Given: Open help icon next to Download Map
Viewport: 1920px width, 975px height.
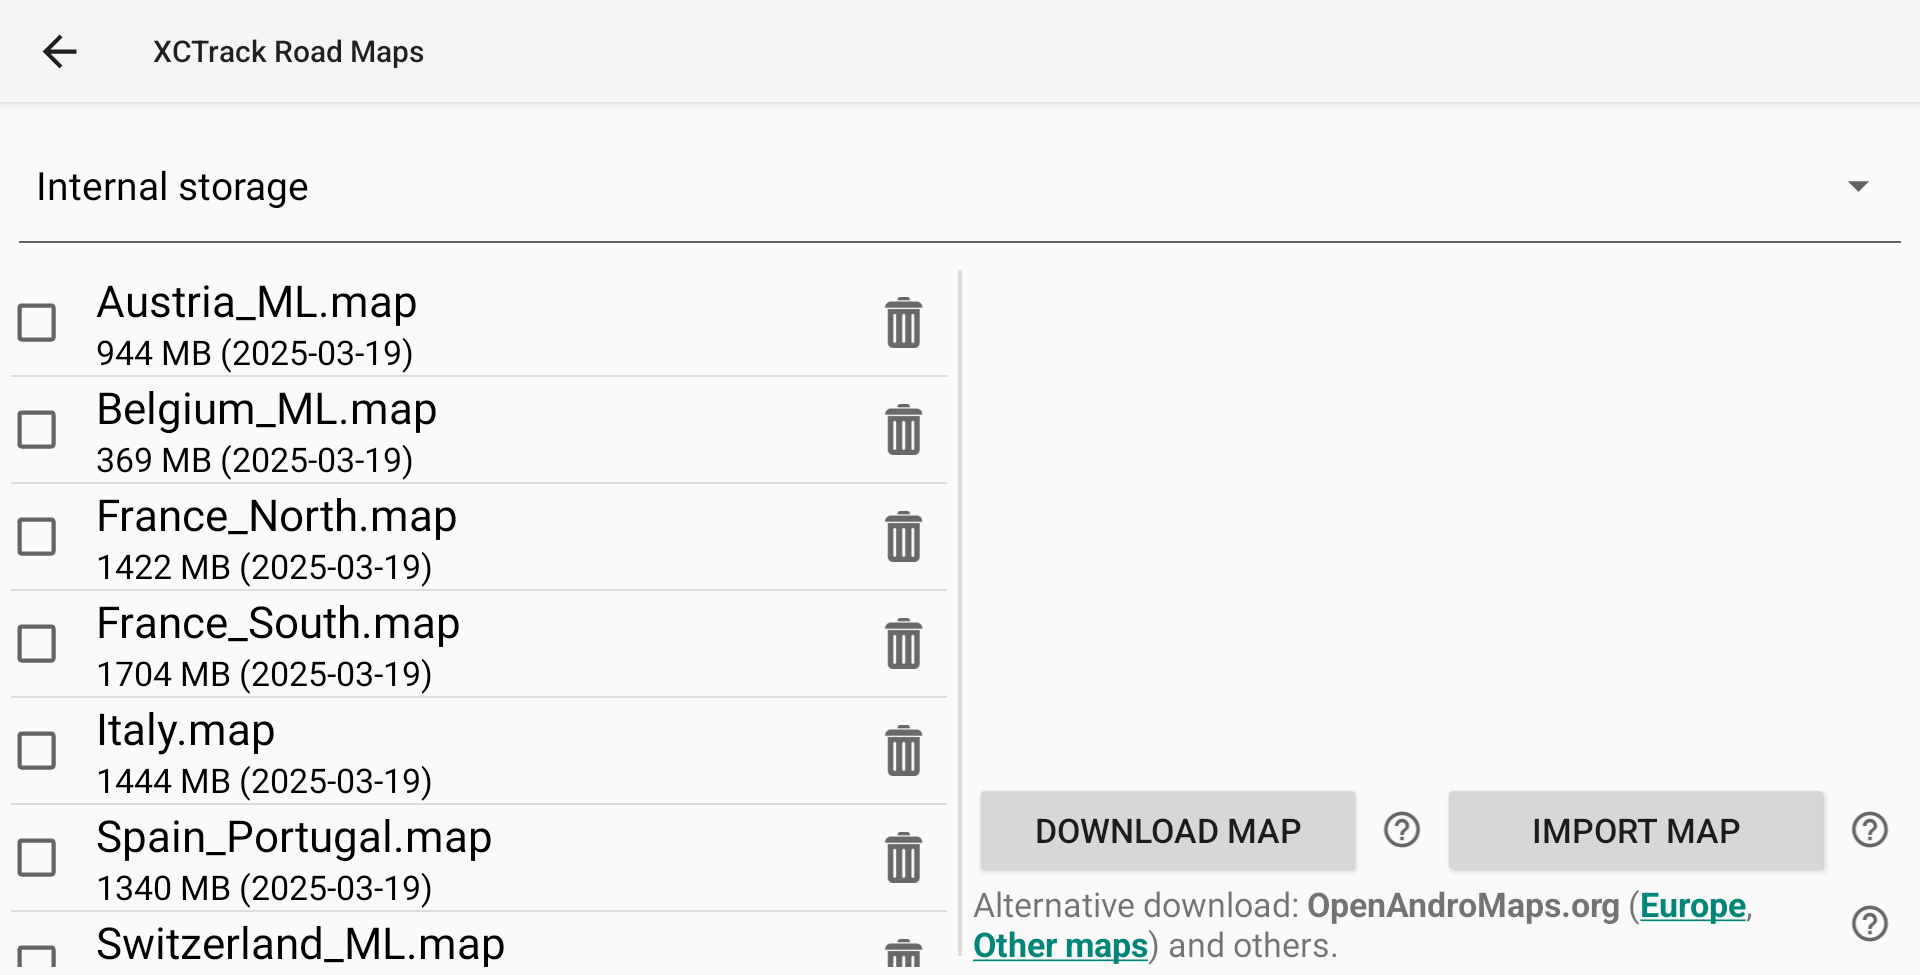Looking at the screenshot, I should click(1402, 830).
